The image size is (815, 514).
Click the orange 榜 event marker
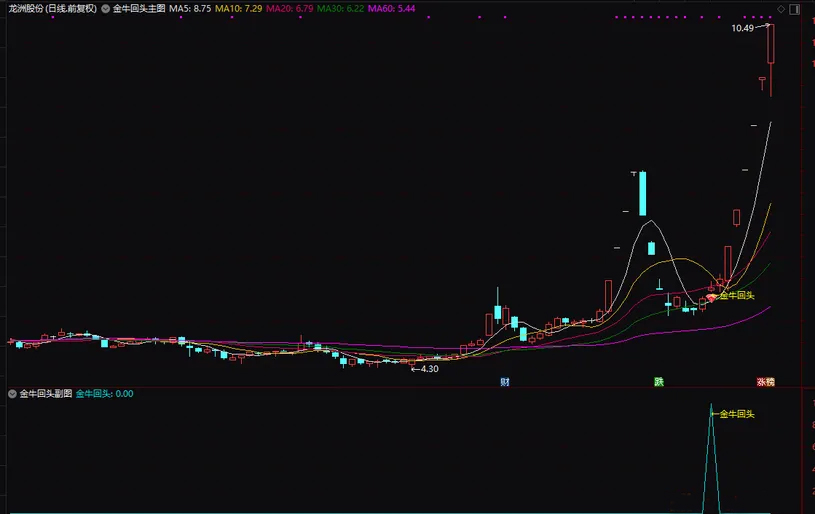770,382
